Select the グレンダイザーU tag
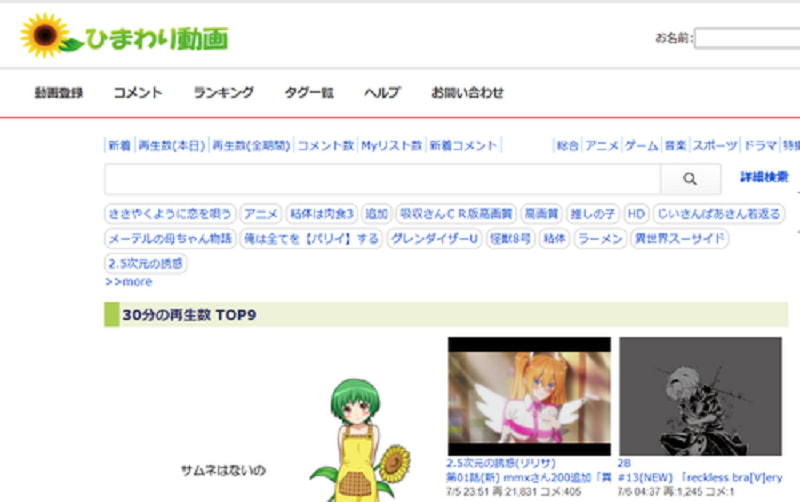Image resolution: width=800 pixels, height=502 pixels. [x=435, y=238]
